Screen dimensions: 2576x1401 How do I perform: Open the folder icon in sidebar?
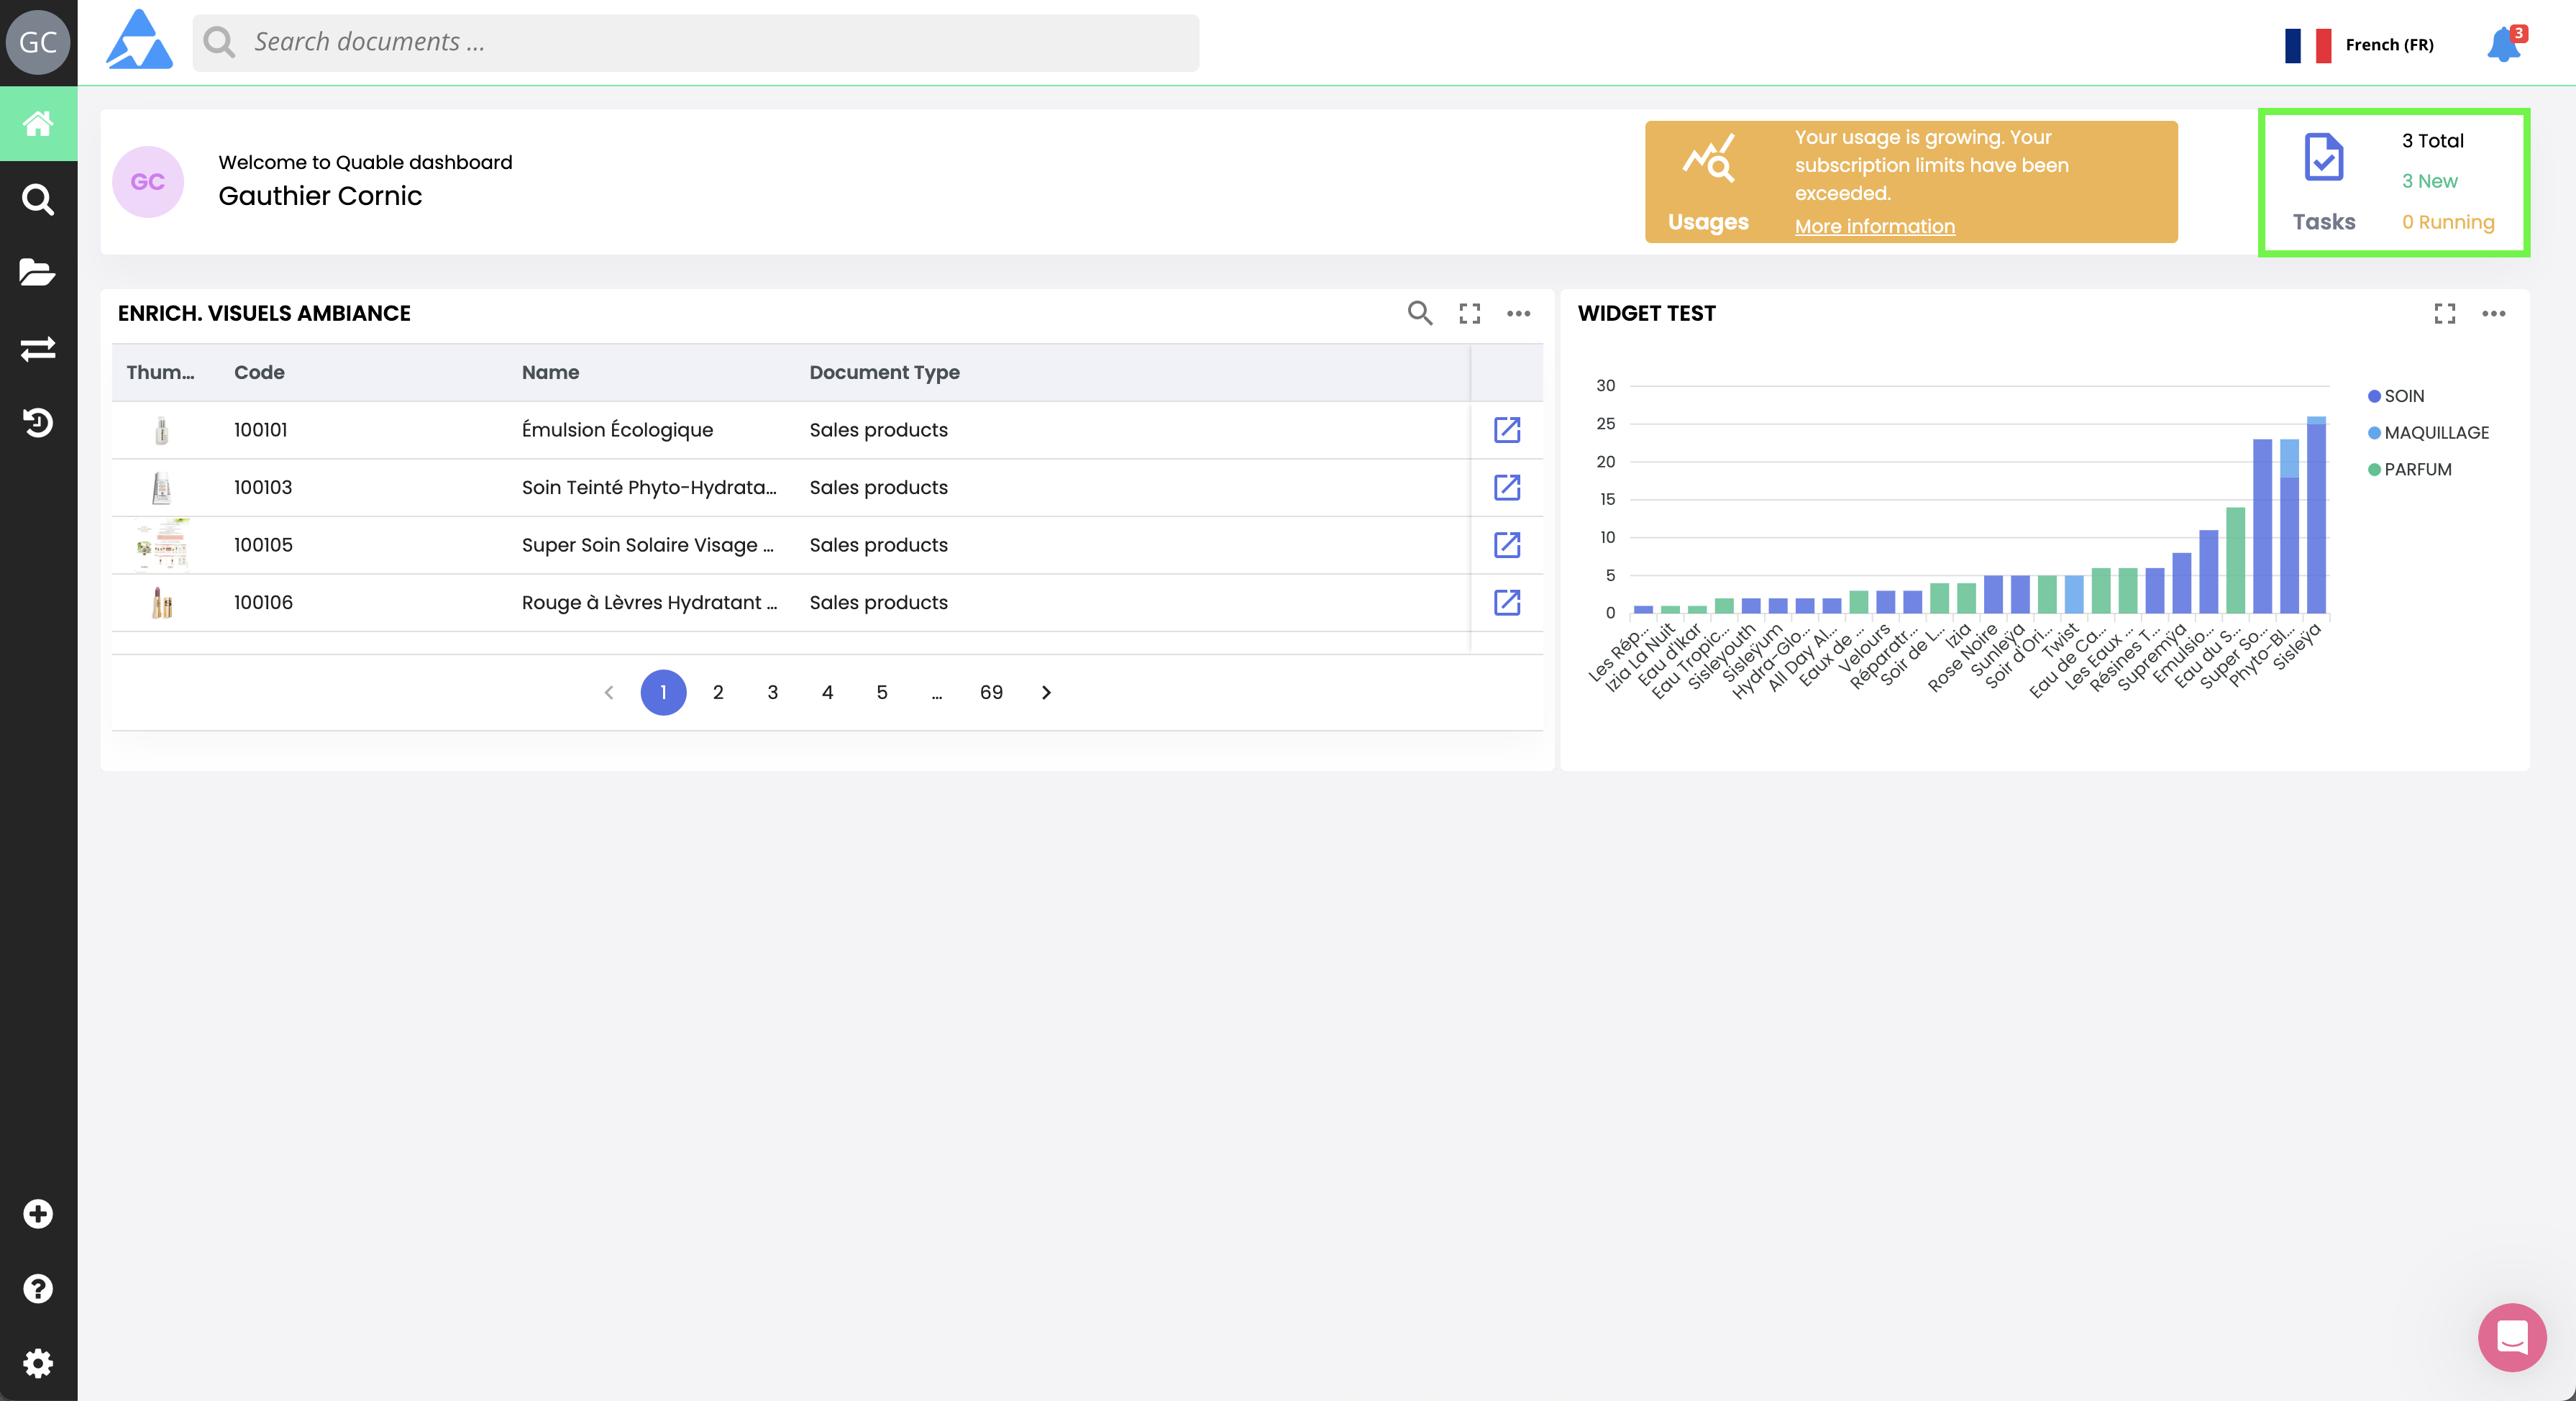pos(38,272)
